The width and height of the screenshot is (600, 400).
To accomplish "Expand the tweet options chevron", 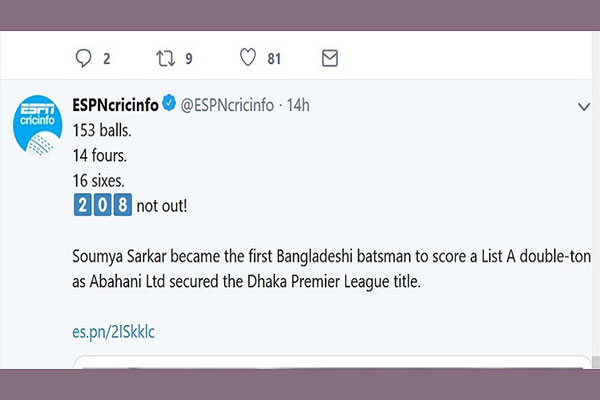I will tap(584, 106).
